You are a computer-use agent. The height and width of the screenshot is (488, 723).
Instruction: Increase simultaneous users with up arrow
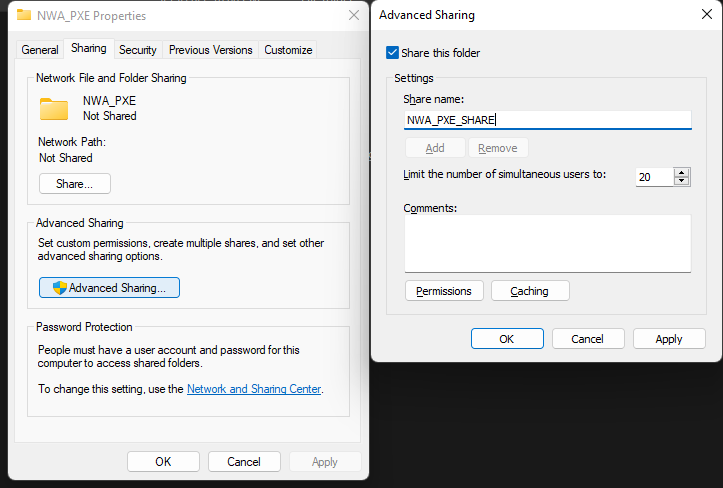(682, 172)
